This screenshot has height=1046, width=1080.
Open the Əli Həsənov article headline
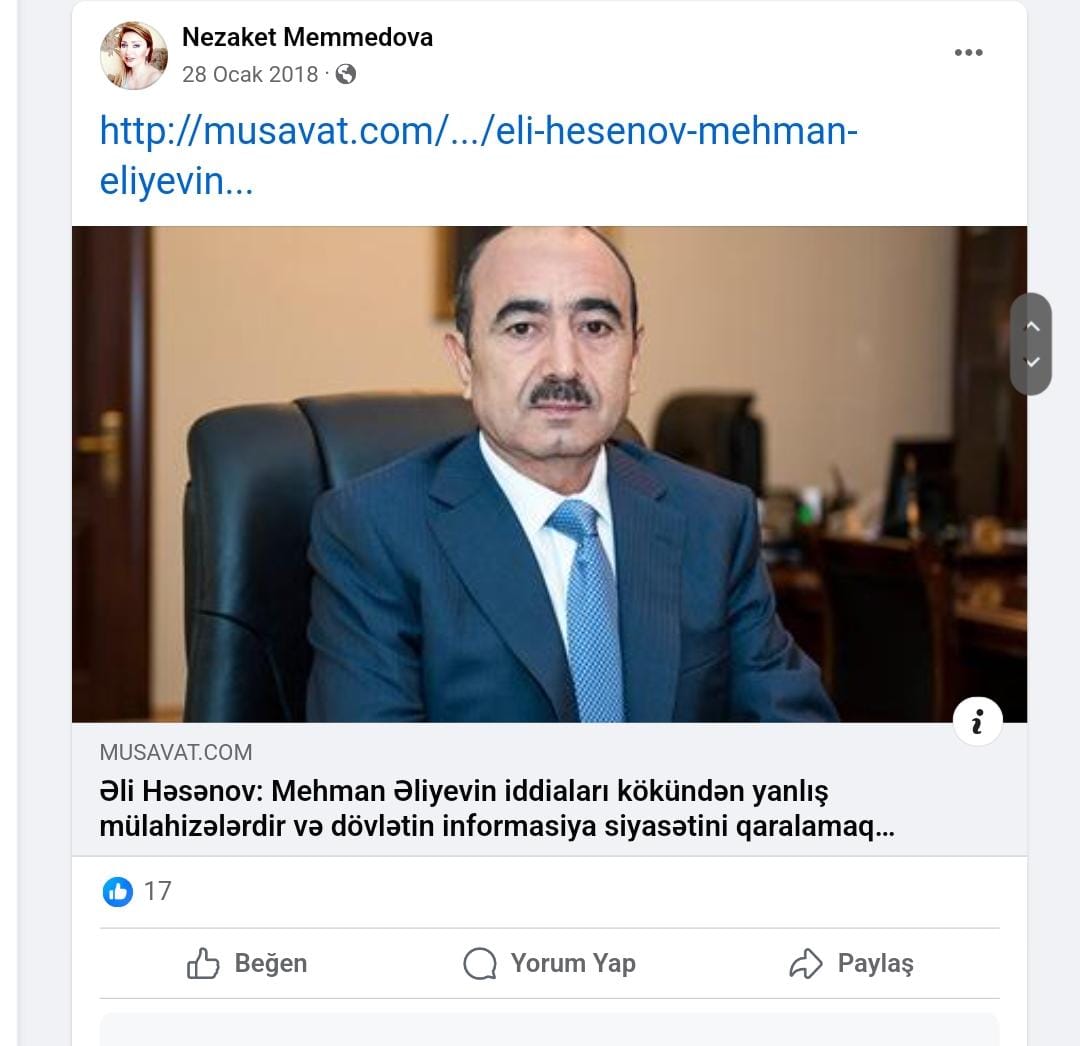497,809
